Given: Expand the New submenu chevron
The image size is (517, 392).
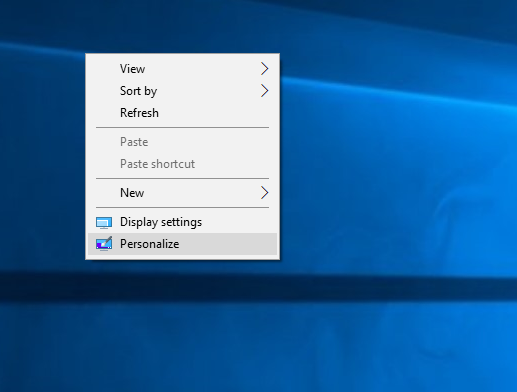Looking at the screenshot, I should click(x=264, y=193).
